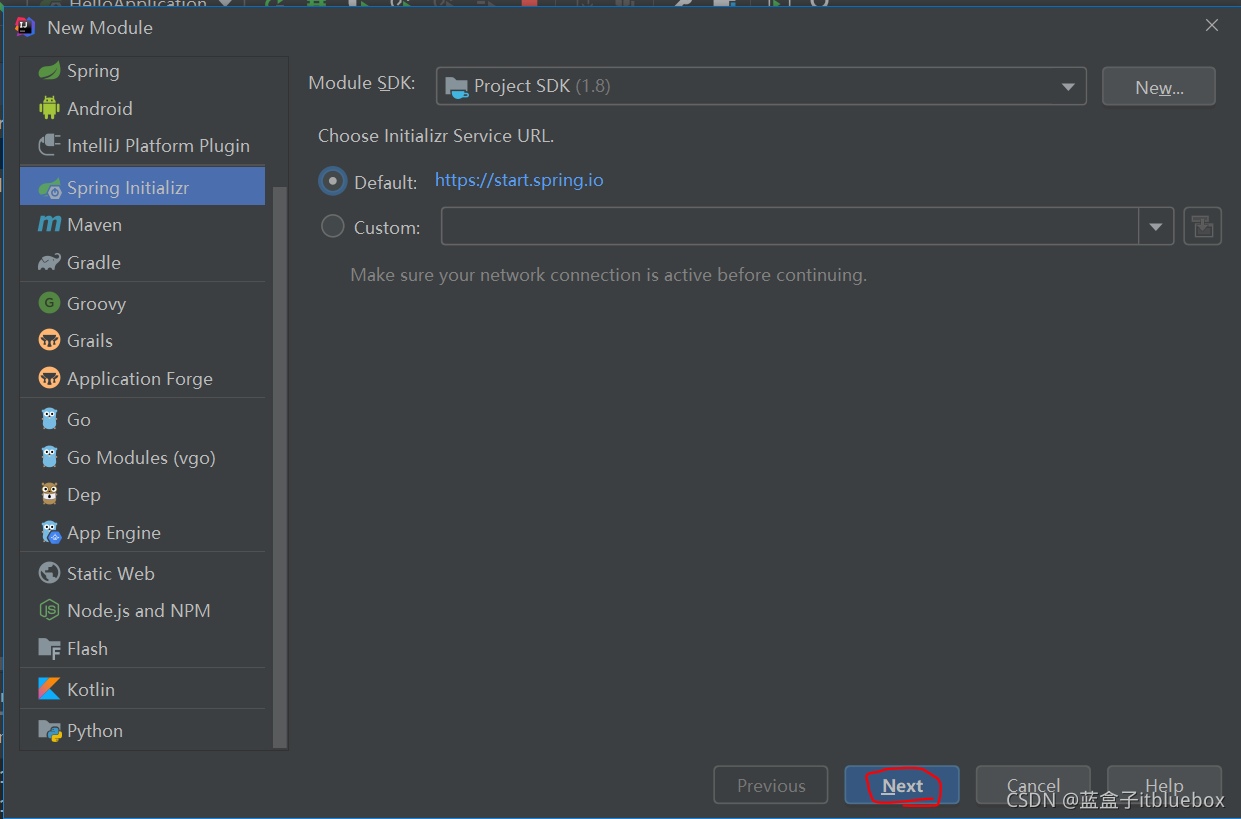The image size is (1241, 819).
Task: Open the https://start.spring.io link
Action: coord(519,181)
